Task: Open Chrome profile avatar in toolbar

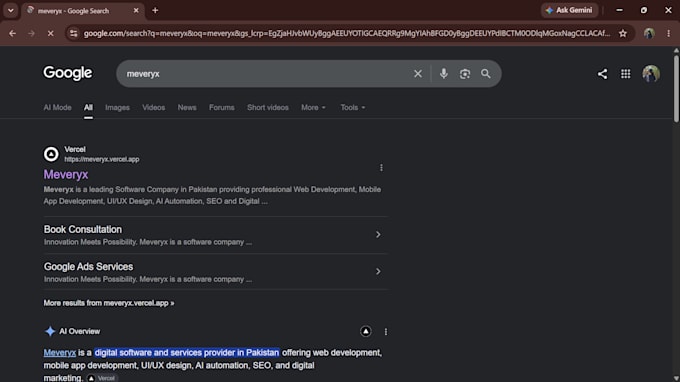Action: click(649, 33)
